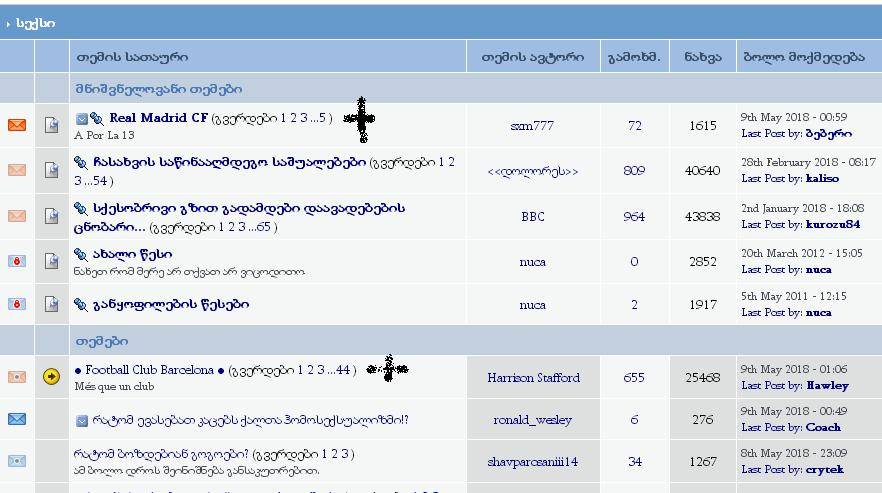Click the new-post icon in the ronald_wesley topic row
This screenshot has height=493, width=882.
pos(82,420)
